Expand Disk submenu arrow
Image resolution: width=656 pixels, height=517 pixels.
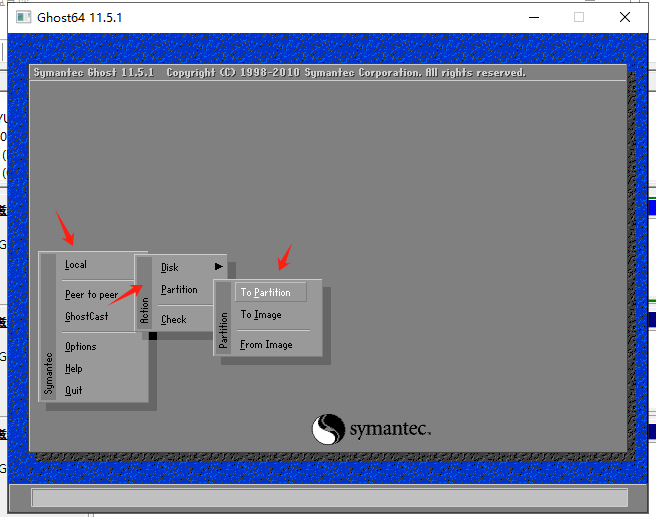[x=218, y=266]
